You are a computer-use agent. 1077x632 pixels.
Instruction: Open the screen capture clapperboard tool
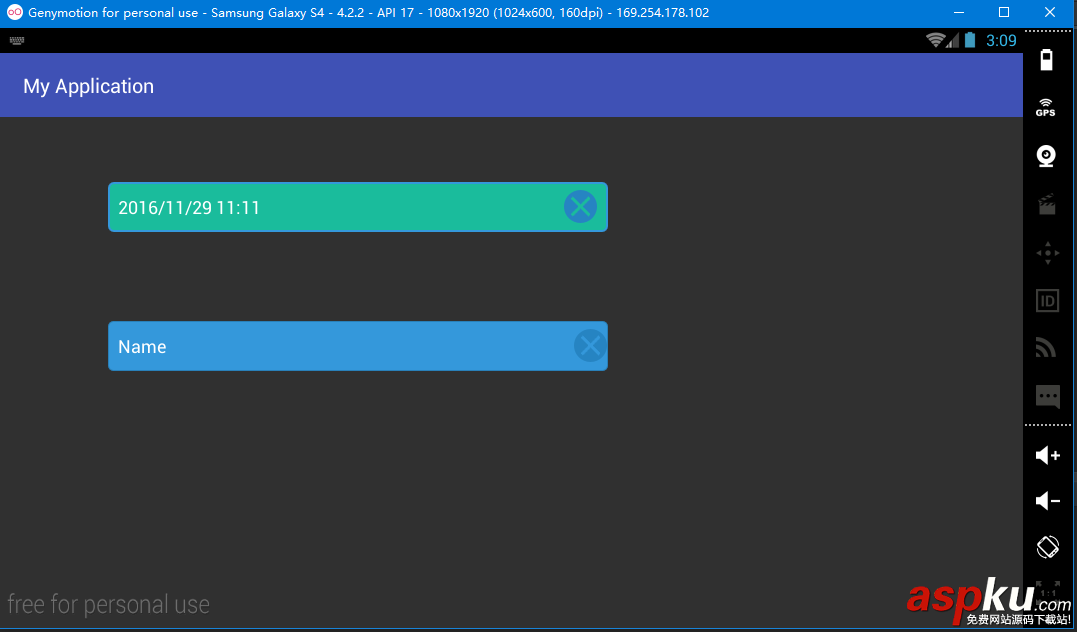(1047, 204)
